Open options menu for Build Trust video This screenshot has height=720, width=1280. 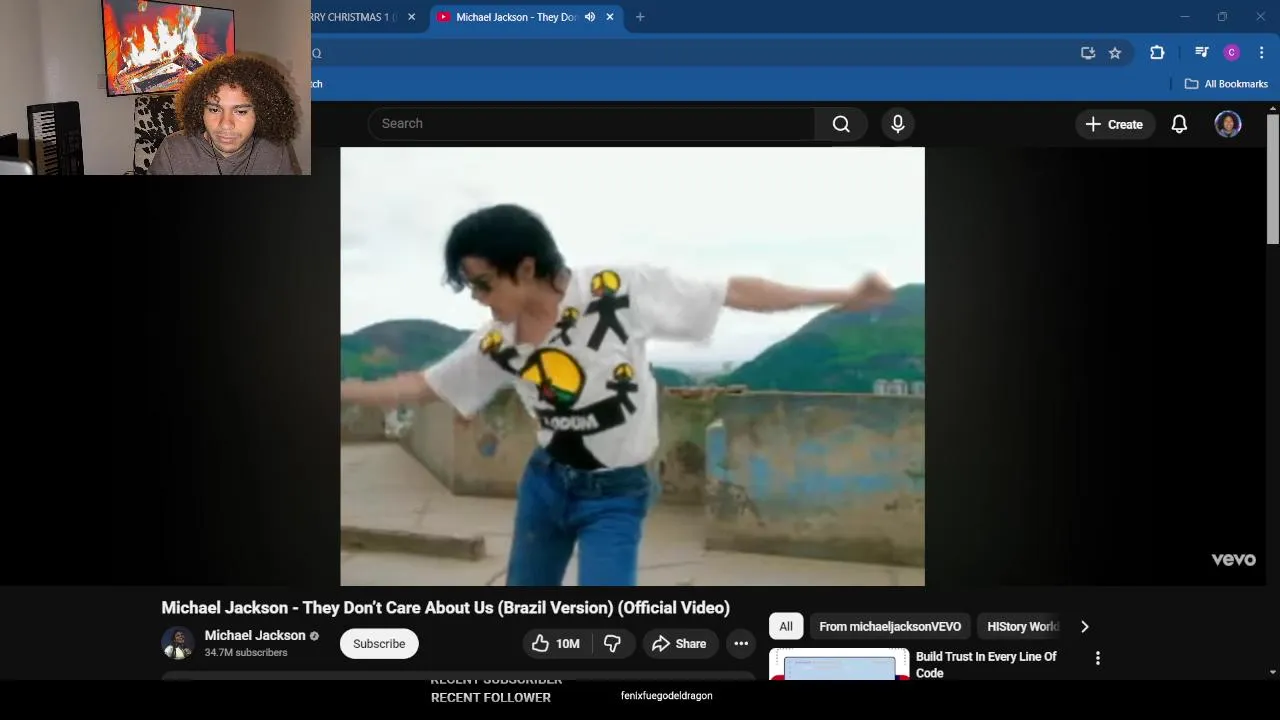1098,658
